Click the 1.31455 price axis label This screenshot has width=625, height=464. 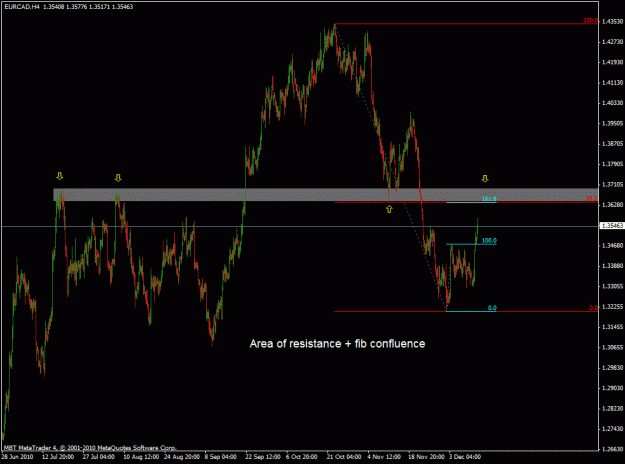612,327
